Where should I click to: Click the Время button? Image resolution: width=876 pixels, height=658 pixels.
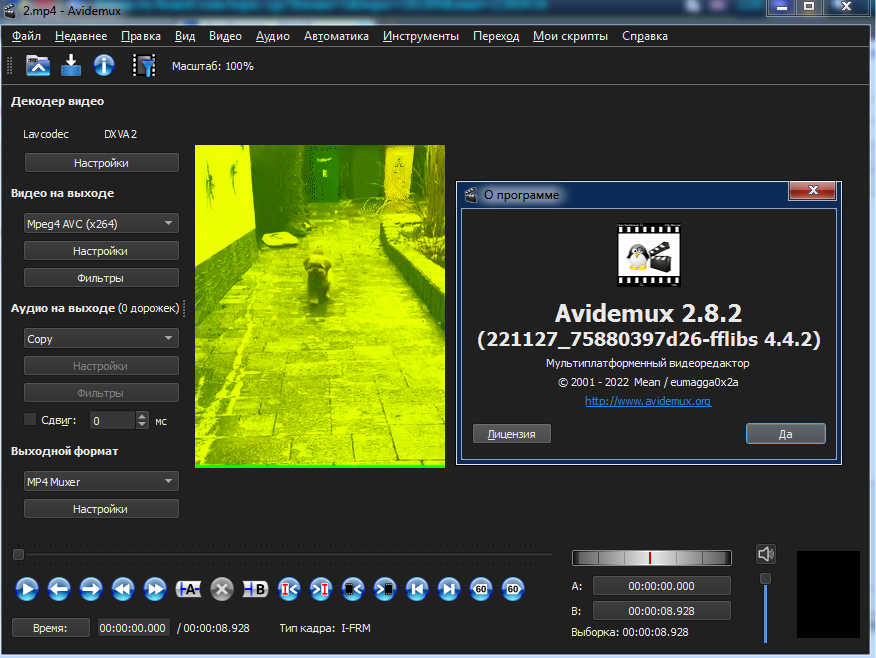[x=50, y=628]
